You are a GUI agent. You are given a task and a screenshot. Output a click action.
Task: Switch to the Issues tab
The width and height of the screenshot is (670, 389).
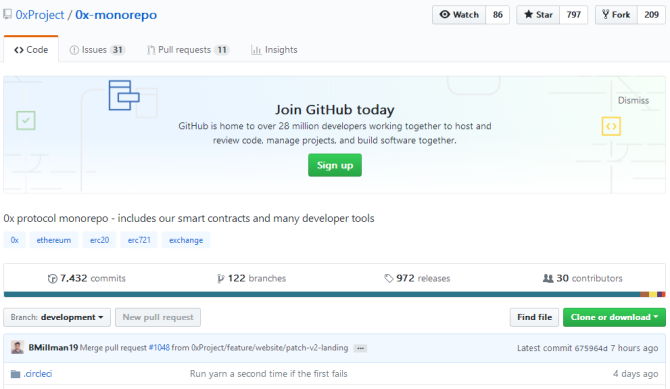[x=97, y=50]
